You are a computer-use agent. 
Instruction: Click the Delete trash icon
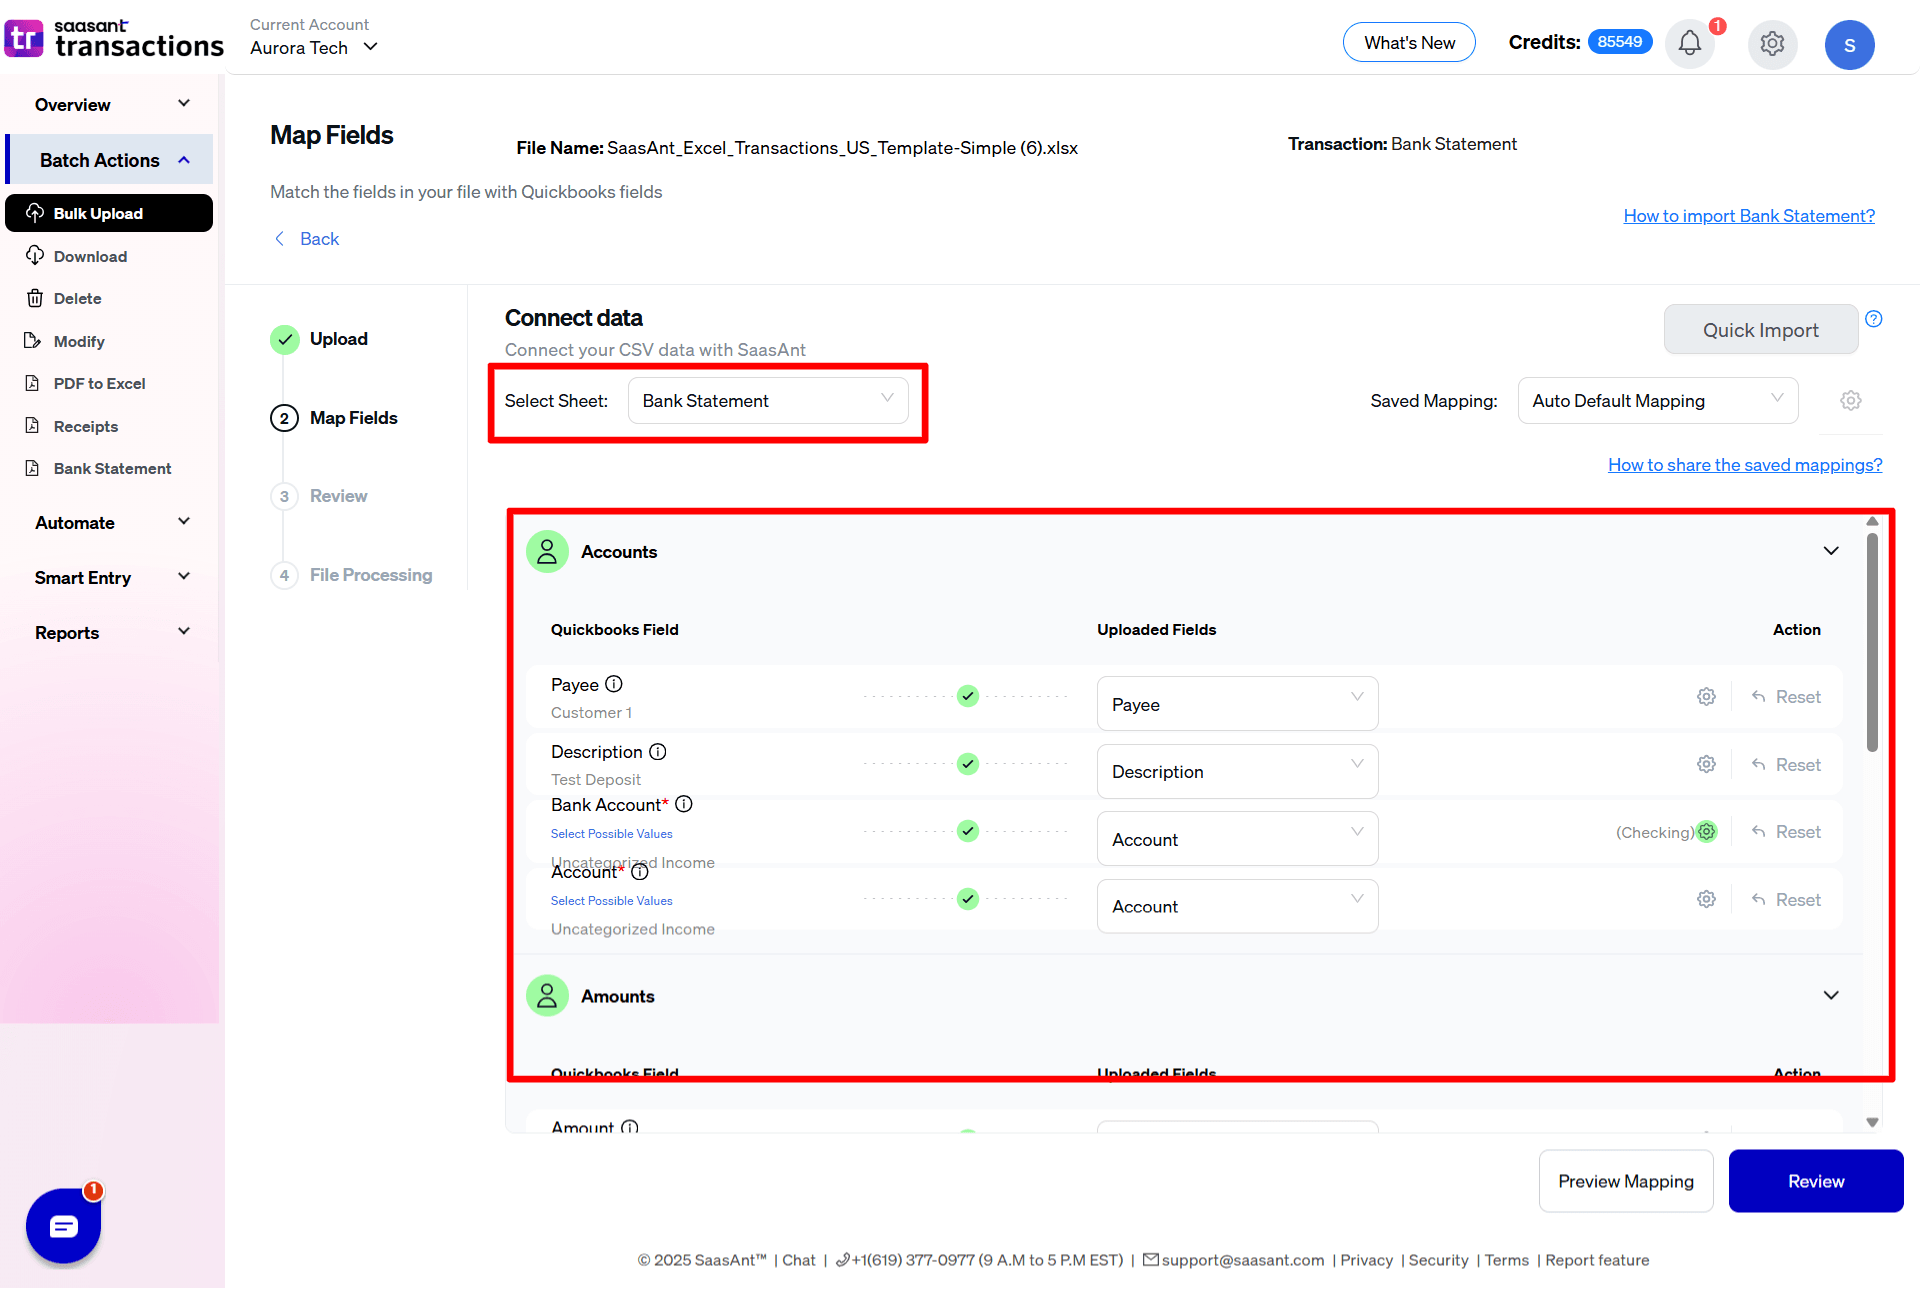35,298
